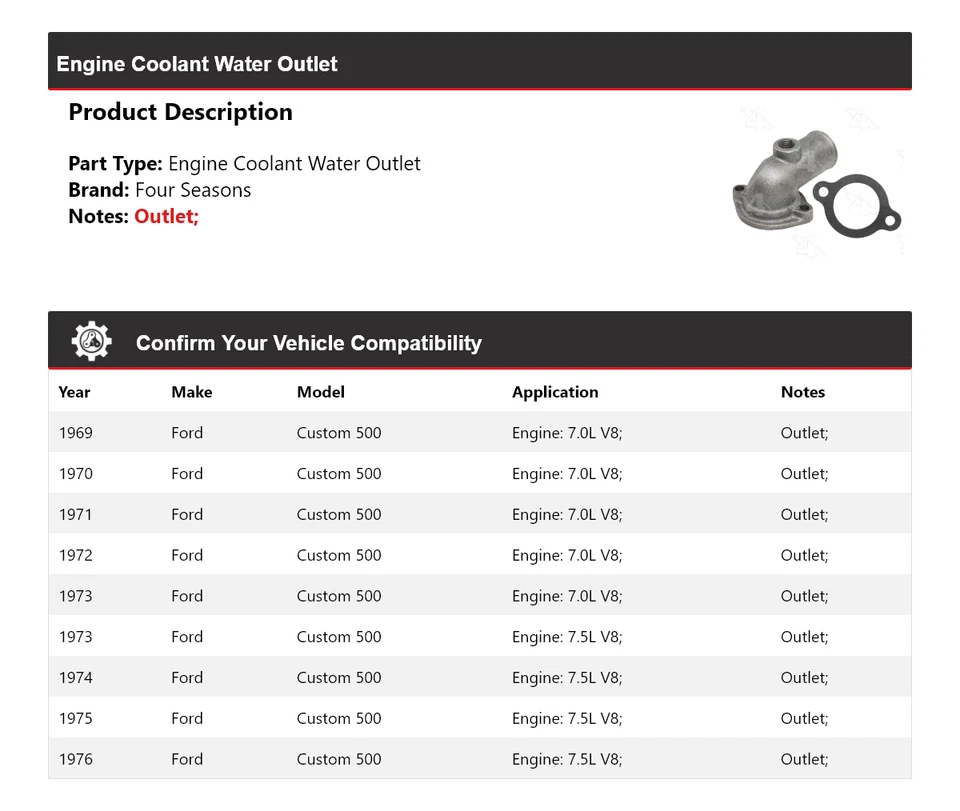This screenshot has height=811, width=960.
Task: Click the gear icon beside Confirm Your Vehicle Compatibility
Action: (x=91, y=342)
